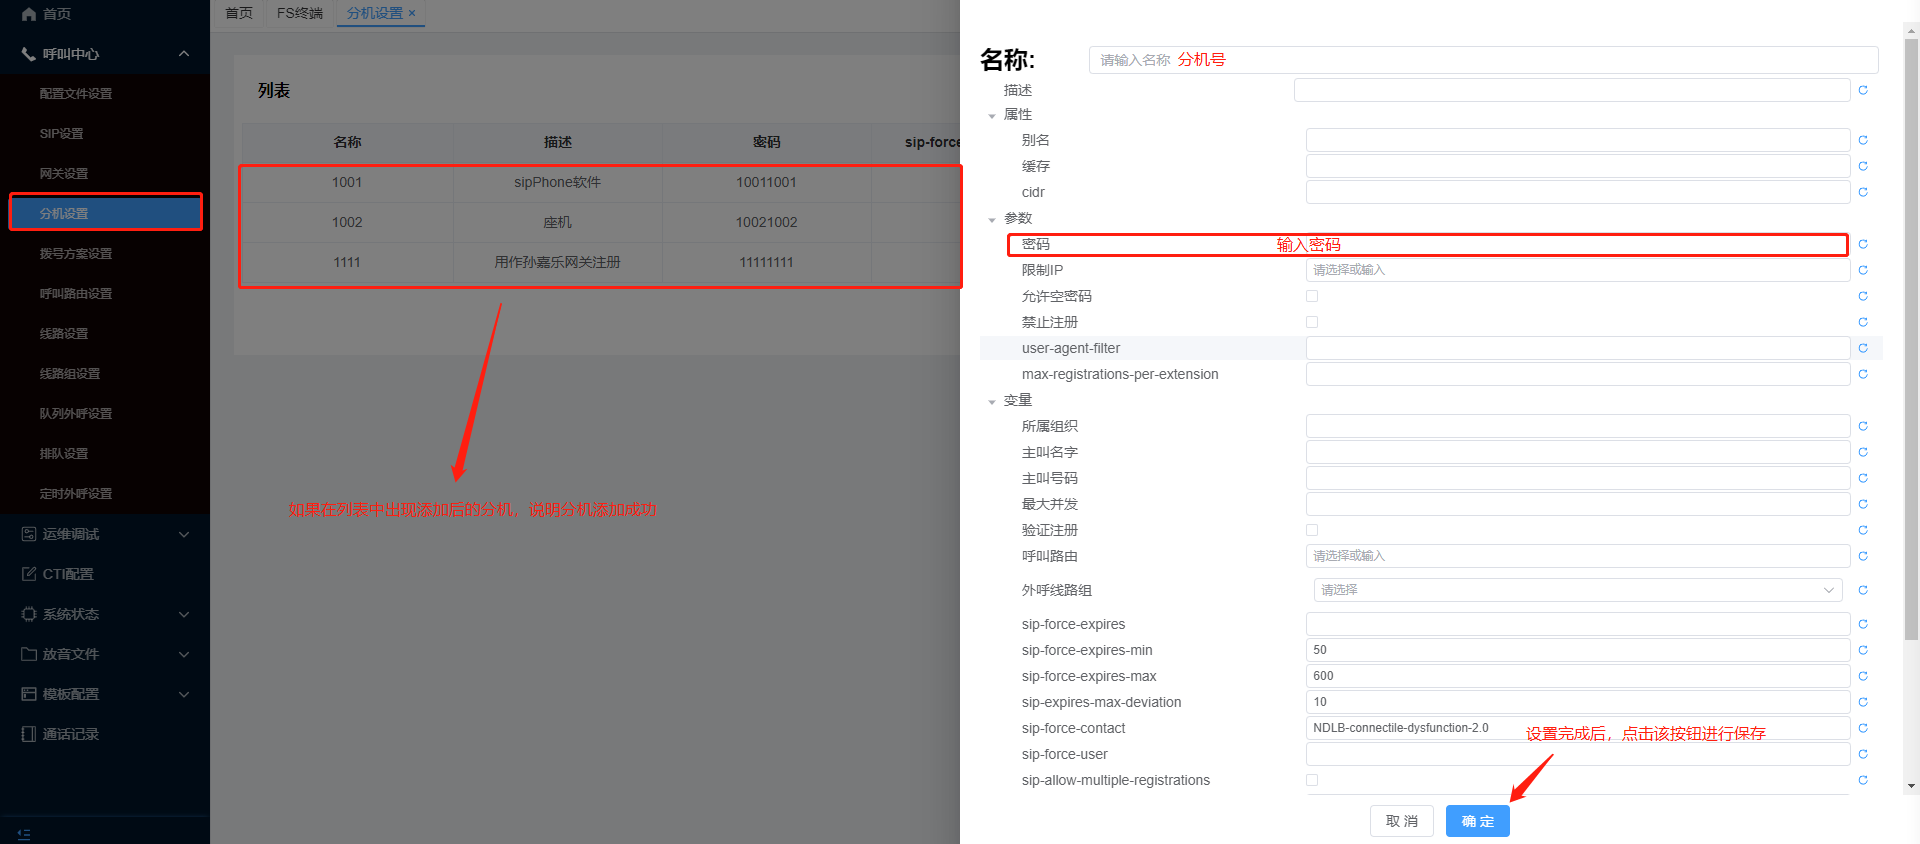The height and width of the screenshot is (844, 1920).
Task: Collapse the 参数 section
Action: (992, 219)
